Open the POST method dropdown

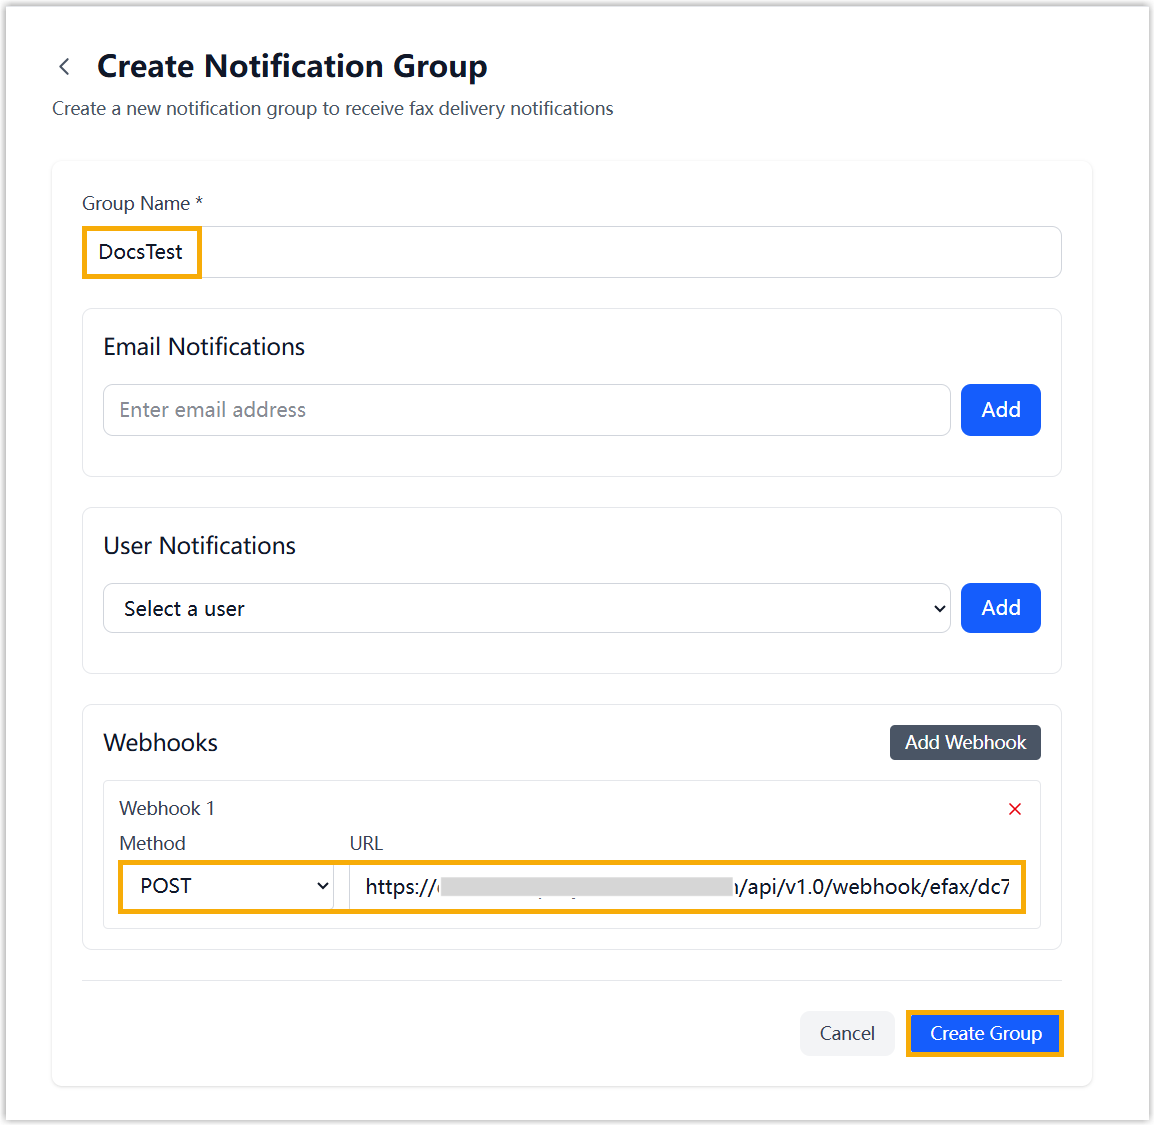click(x=227, y=886)
